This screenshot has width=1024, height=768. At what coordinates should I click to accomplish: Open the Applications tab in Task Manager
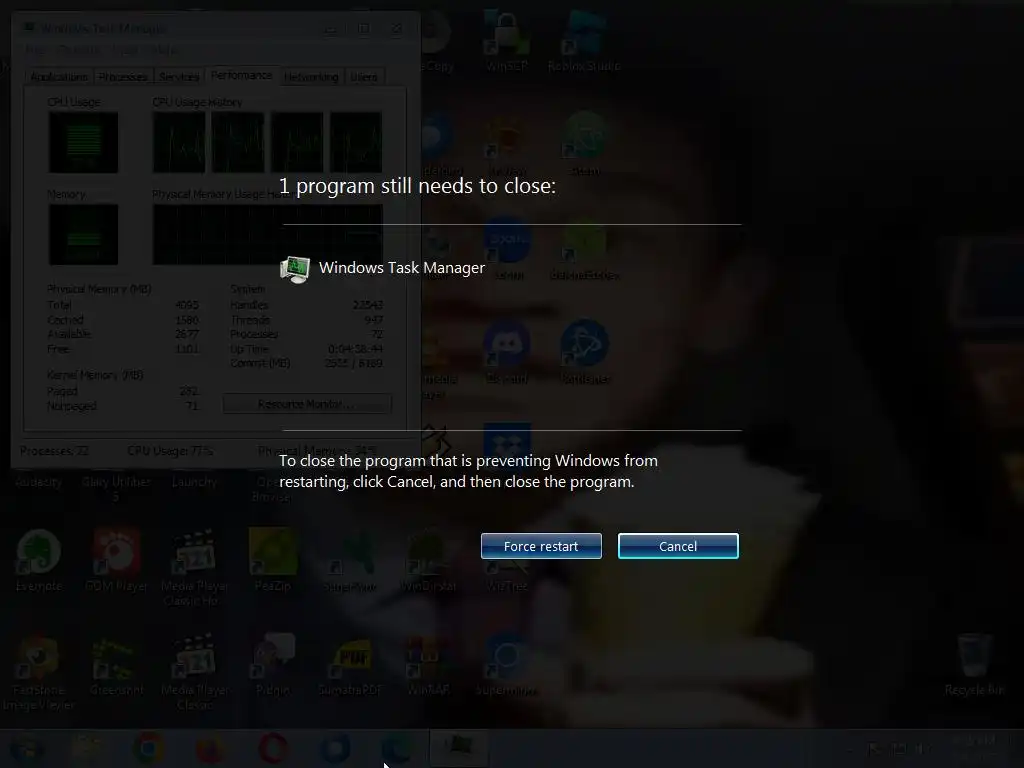(x=59, y=77)
